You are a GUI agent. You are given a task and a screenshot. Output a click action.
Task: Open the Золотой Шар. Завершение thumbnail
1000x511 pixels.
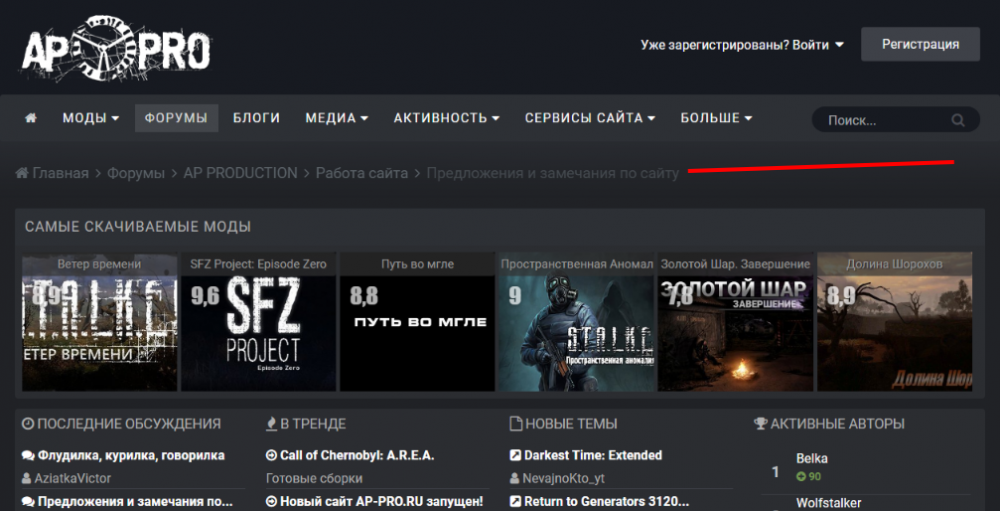click(735, 322)
